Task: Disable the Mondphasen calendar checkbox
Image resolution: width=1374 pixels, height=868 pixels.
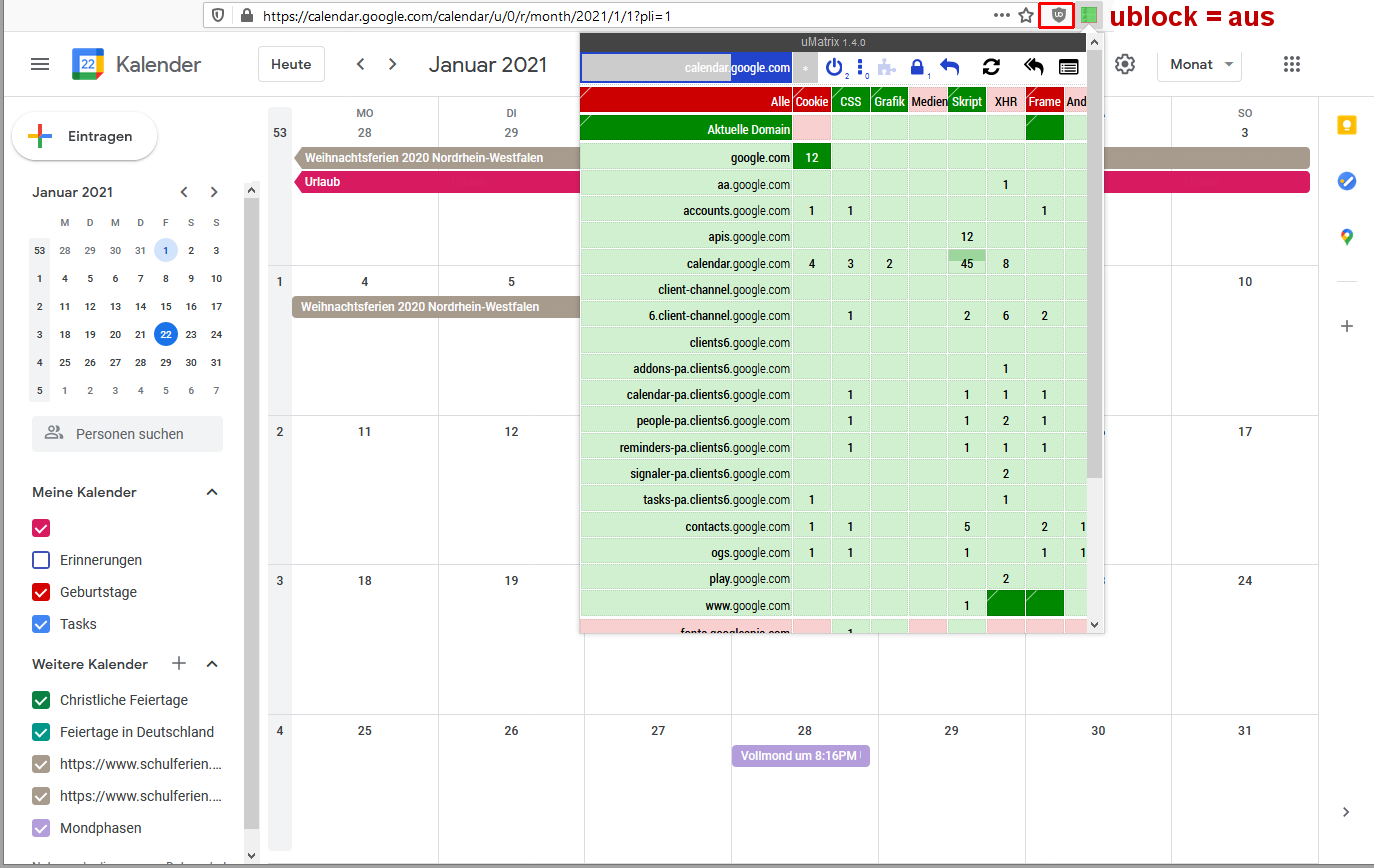Action: coord(41,828)
